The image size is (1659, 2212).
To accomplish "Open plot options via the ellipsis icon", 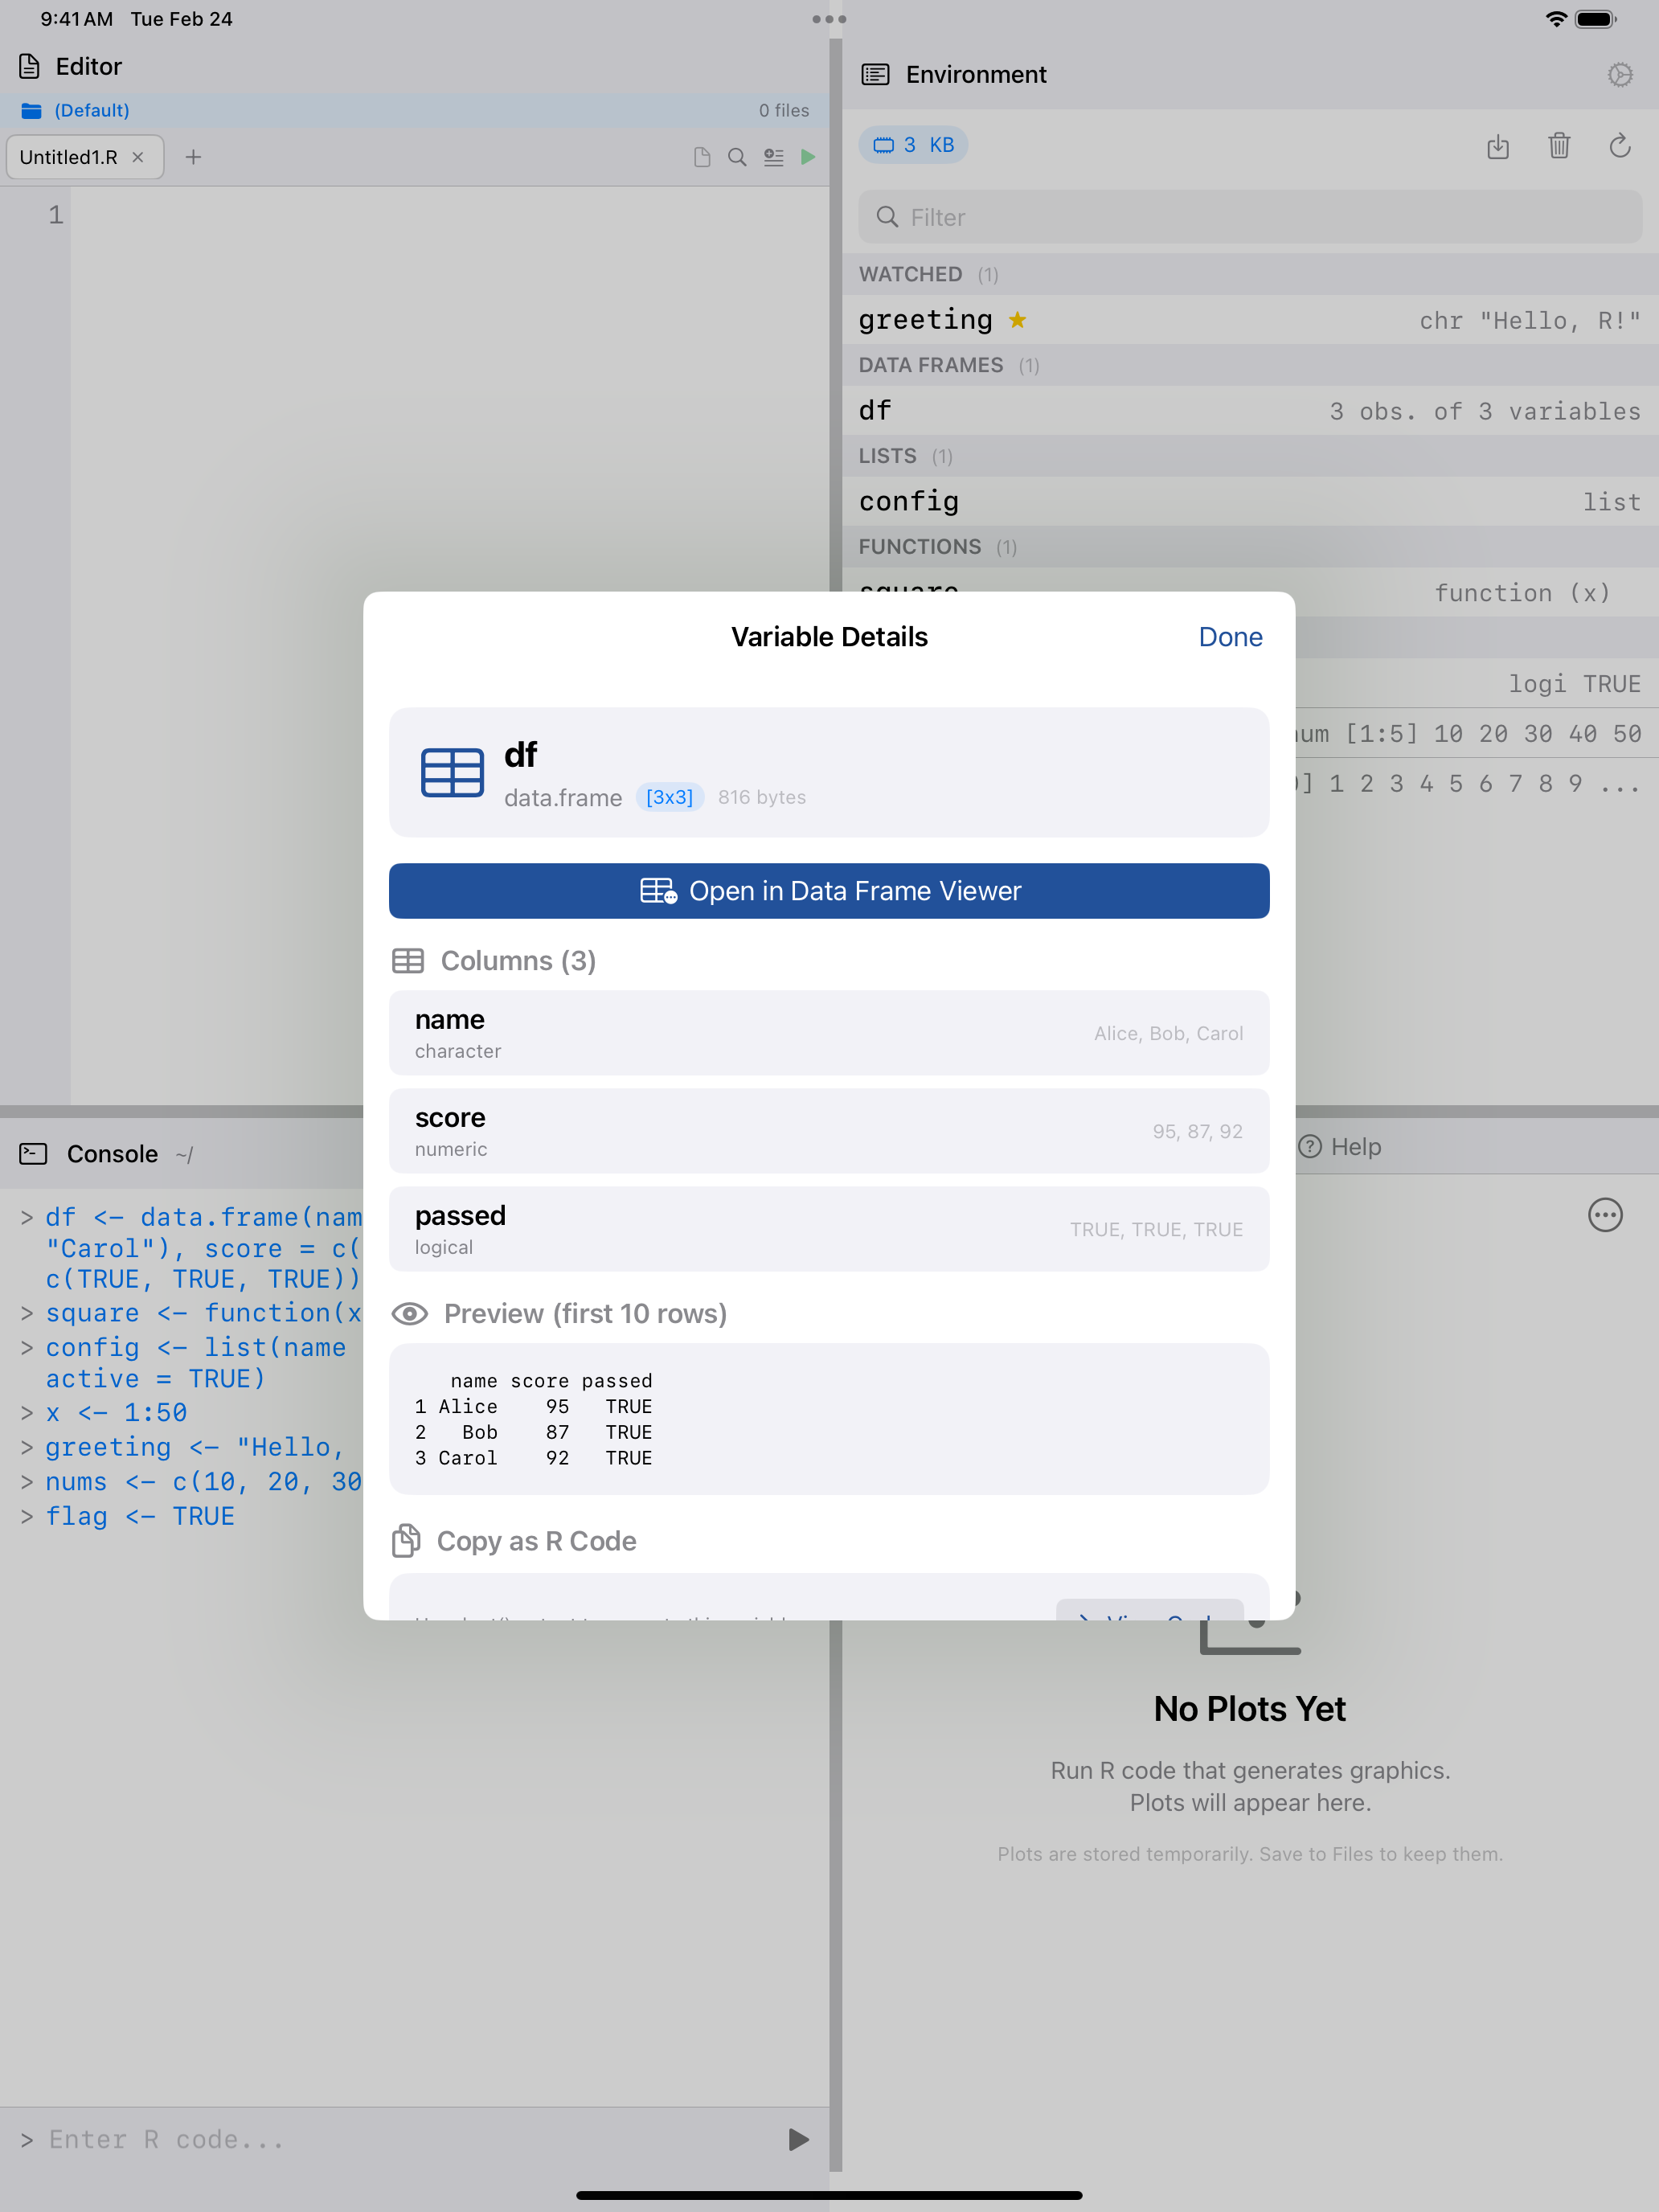I will tap(1605, 1216).
